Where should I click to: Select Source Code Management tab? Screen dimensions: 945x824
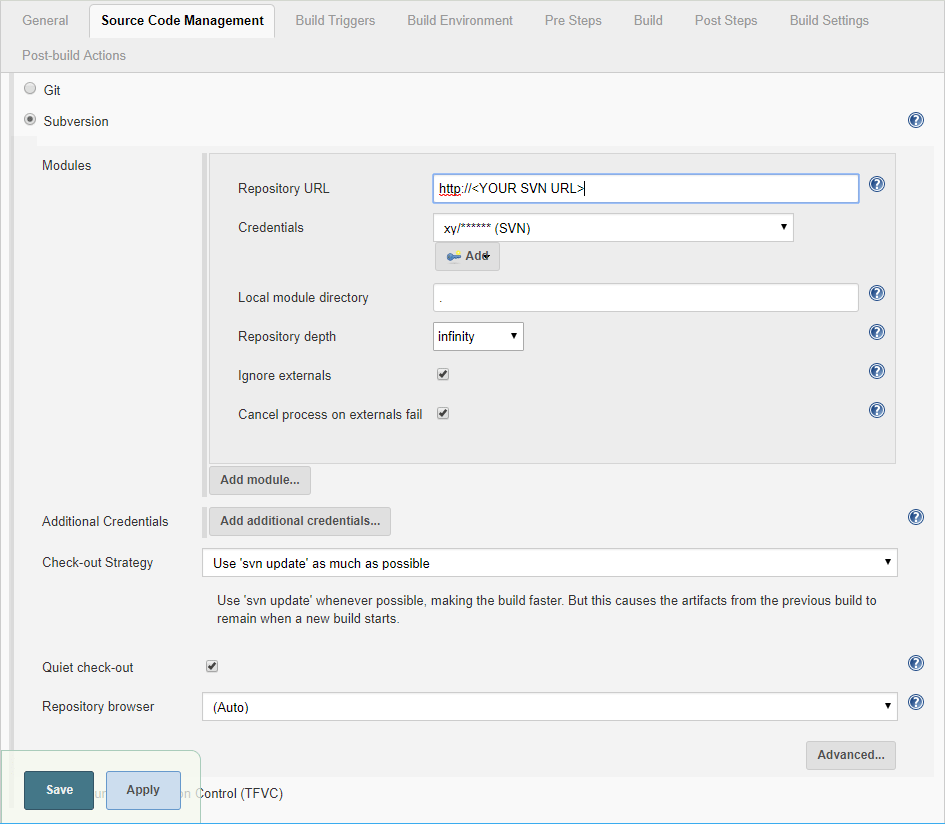tap(182, 20)
